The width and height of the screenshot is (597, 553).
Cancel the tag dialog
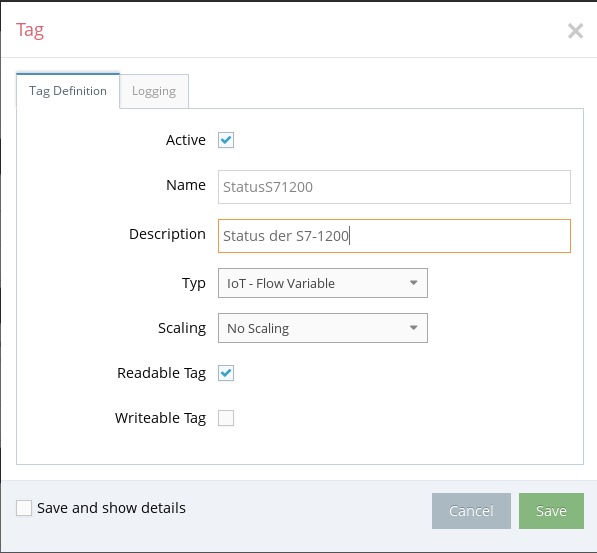pos(471,511)
